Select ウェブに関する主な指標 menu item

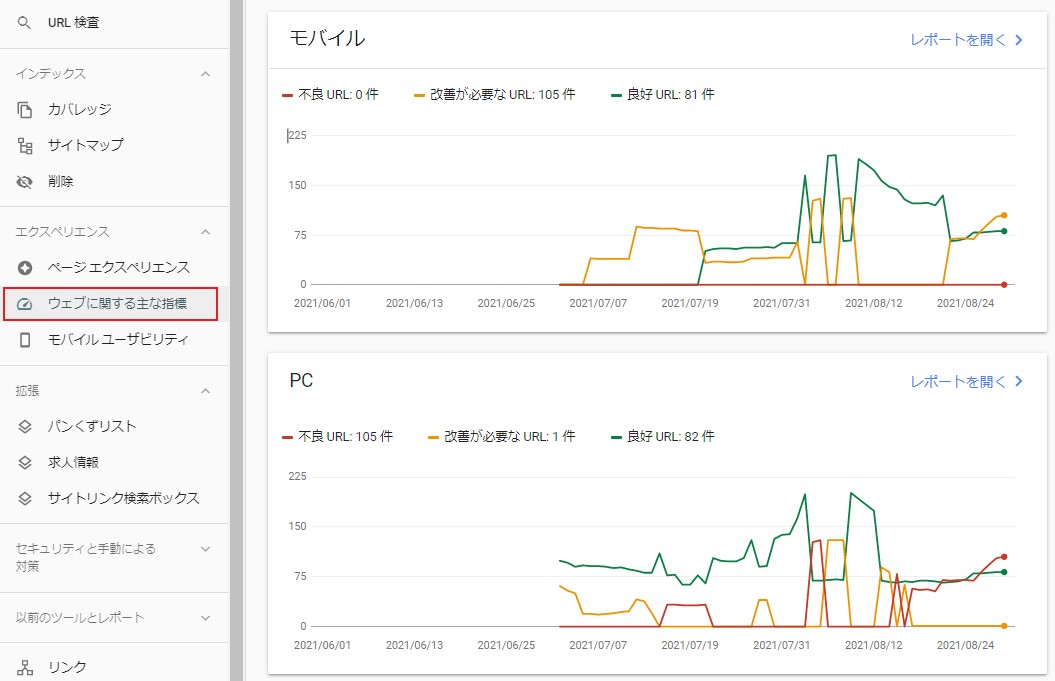pos(110,304)
